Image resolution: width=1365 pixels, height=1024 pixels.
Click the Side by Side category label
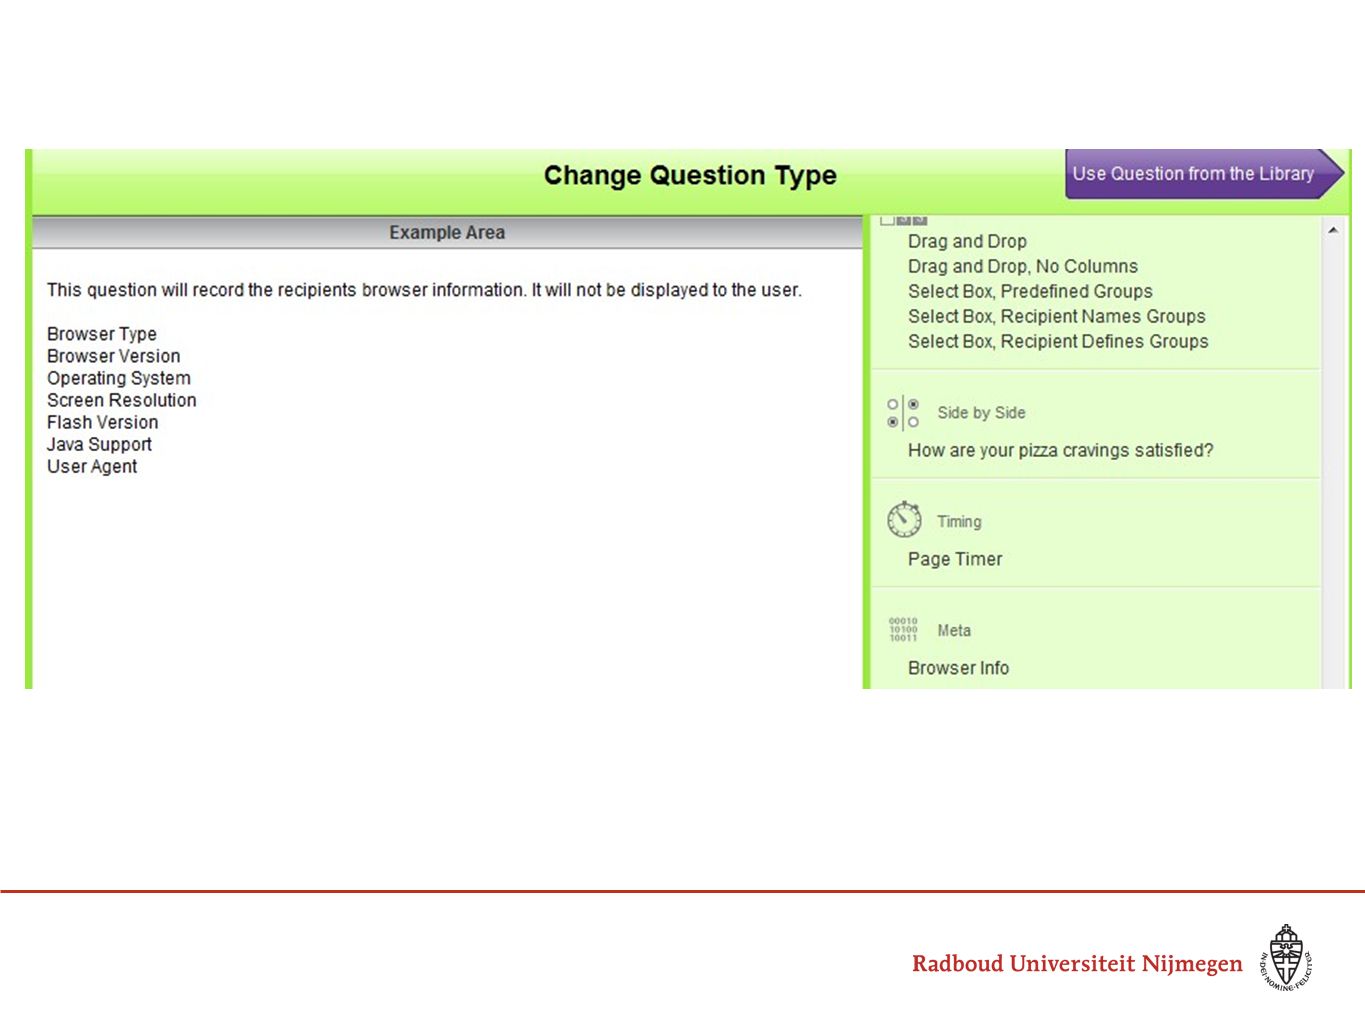981,413
